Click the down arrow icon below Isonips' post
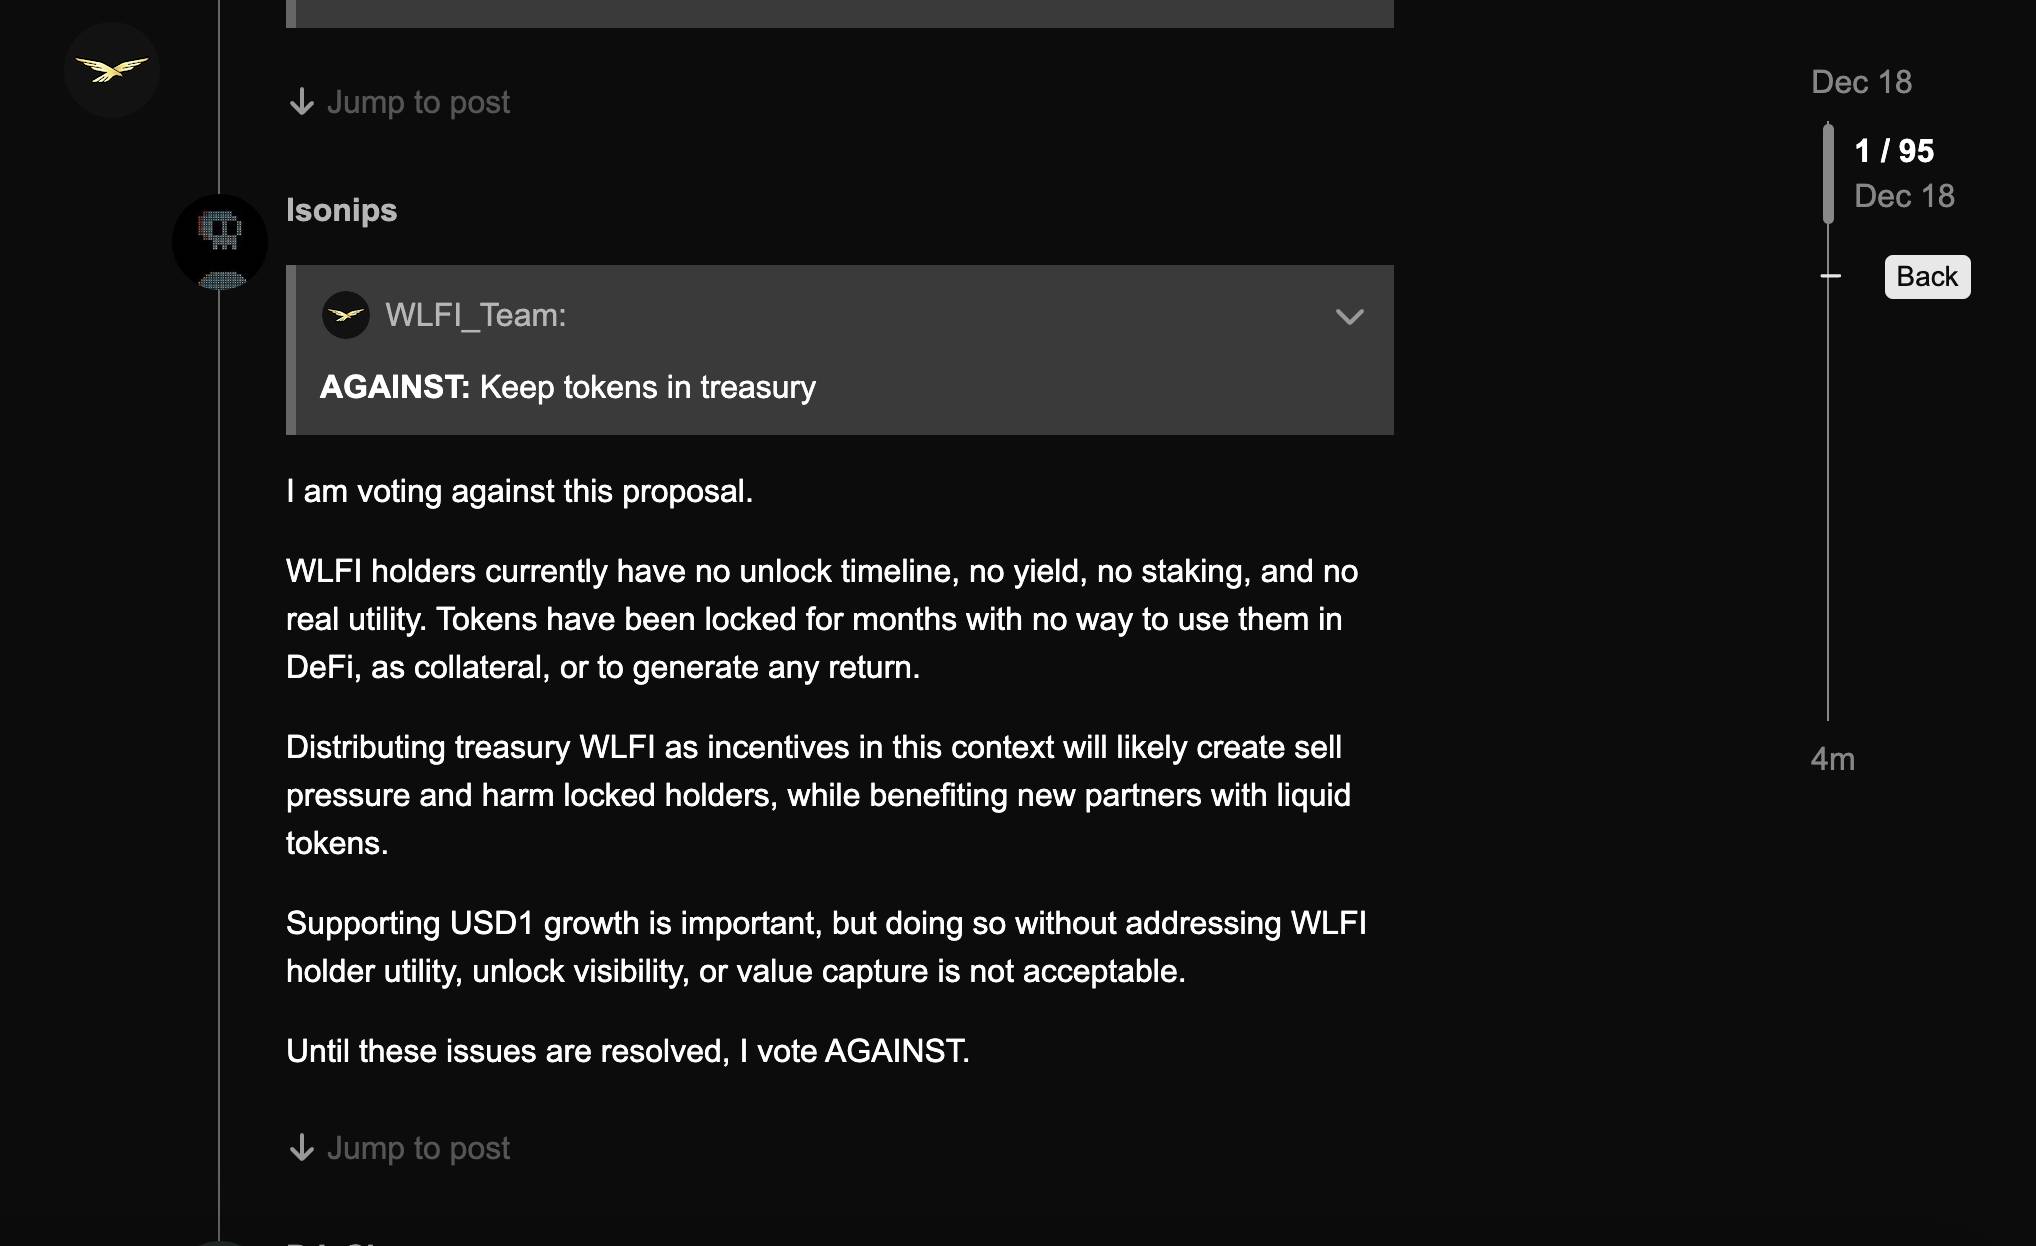 tap(301, 1148)
